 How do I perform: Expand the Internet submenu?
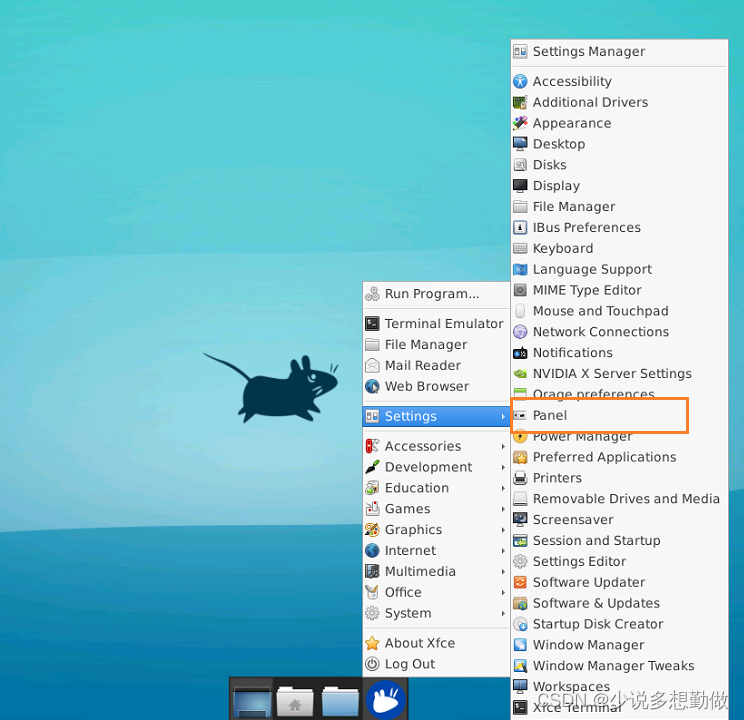tap(436, 551)
